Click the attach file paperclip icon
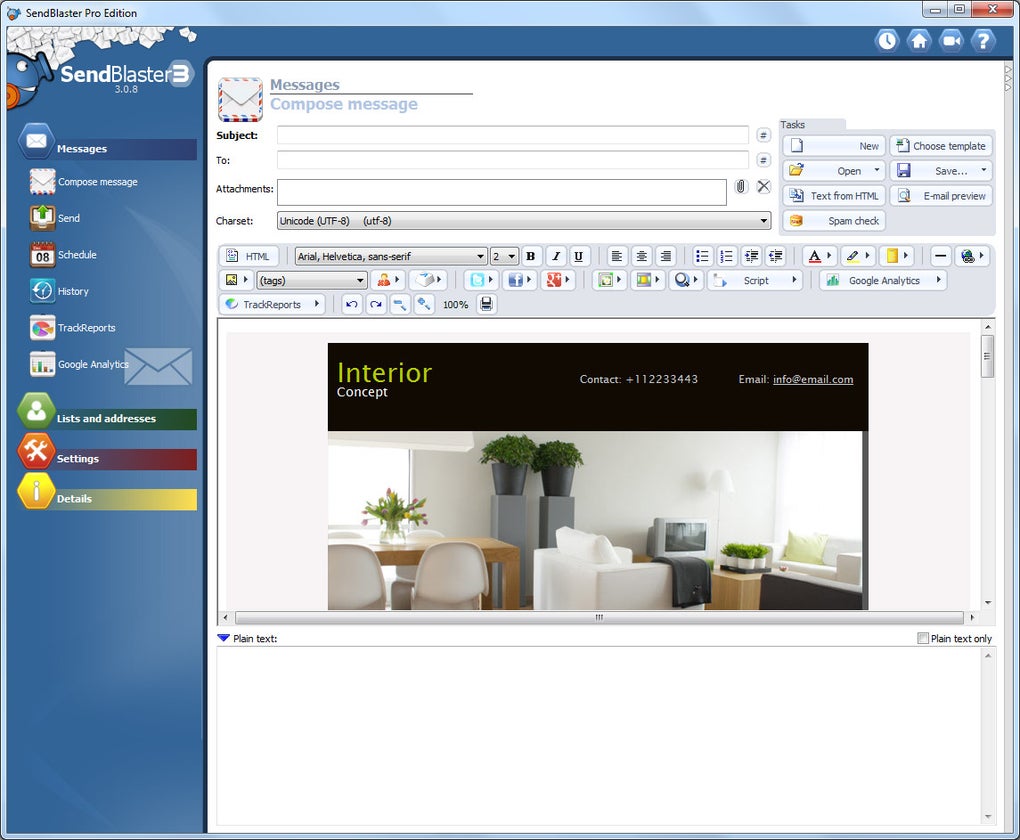 tap(740, 187)
